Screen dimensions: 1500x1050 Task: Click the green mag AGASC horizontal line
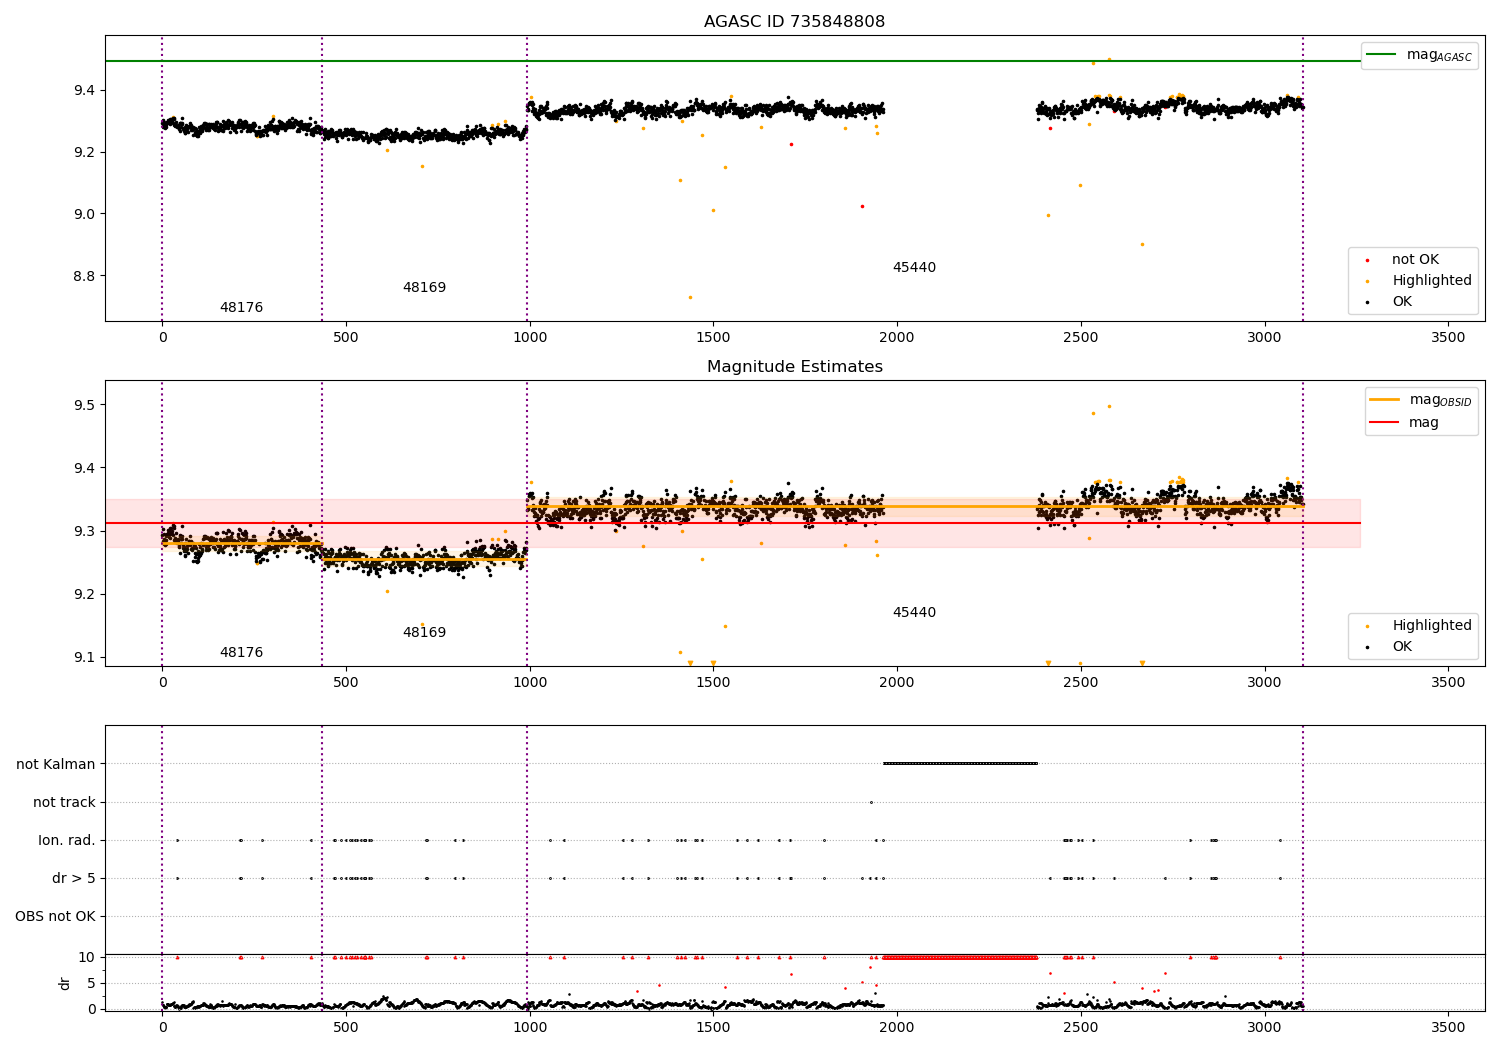pyautogui.click(x=733, y=61)
